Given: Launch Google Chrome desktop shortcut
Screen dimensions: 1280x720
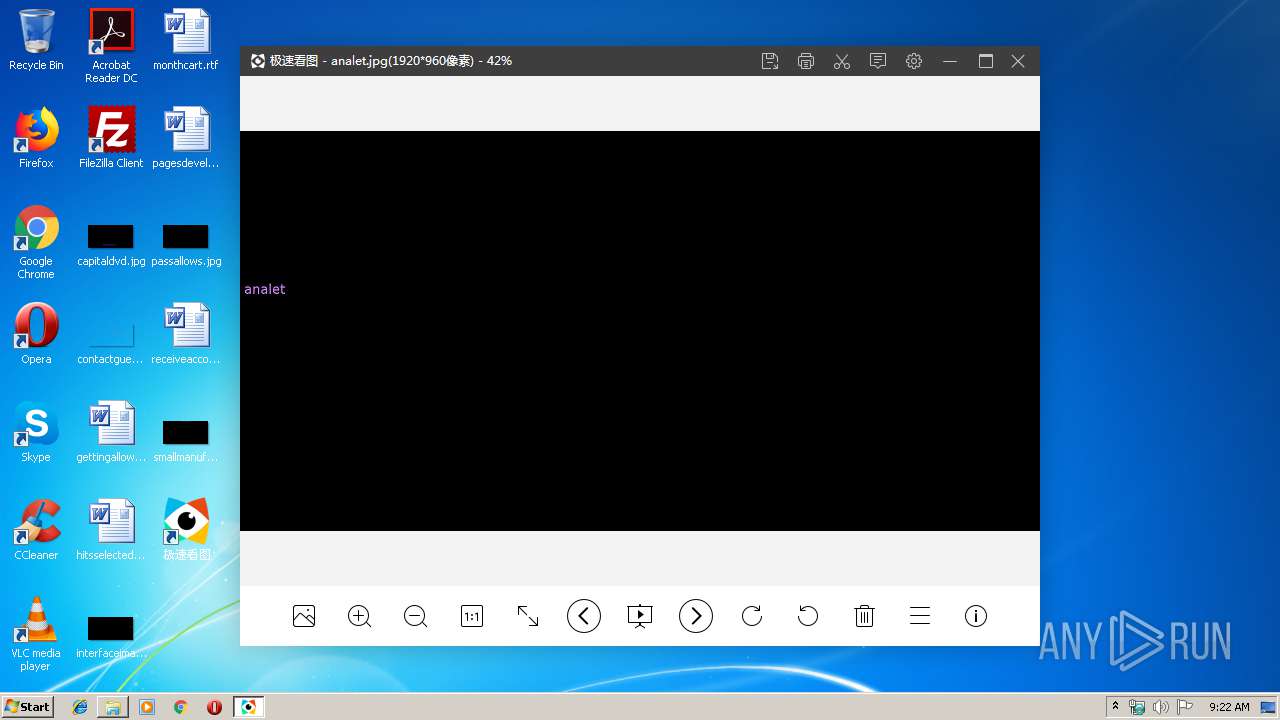Looking at the screenshot, I should tap(36, 242).
